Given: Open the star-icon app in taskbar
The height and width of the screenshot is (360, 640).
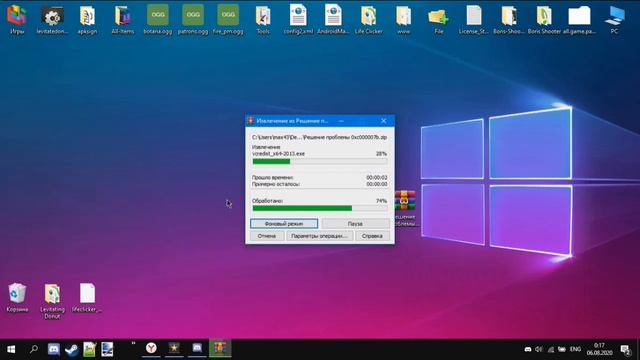Looking at the screenshot, I should [174, 348].
